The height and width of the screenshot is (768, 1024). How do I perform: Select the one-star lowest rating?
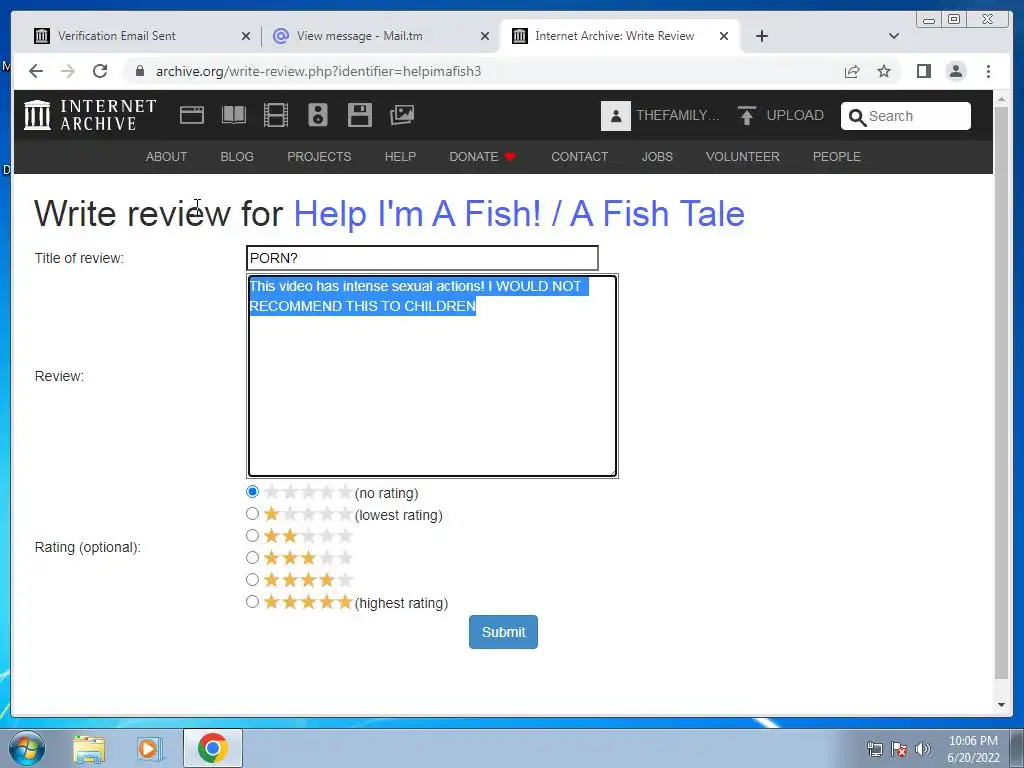pos(252,514)
